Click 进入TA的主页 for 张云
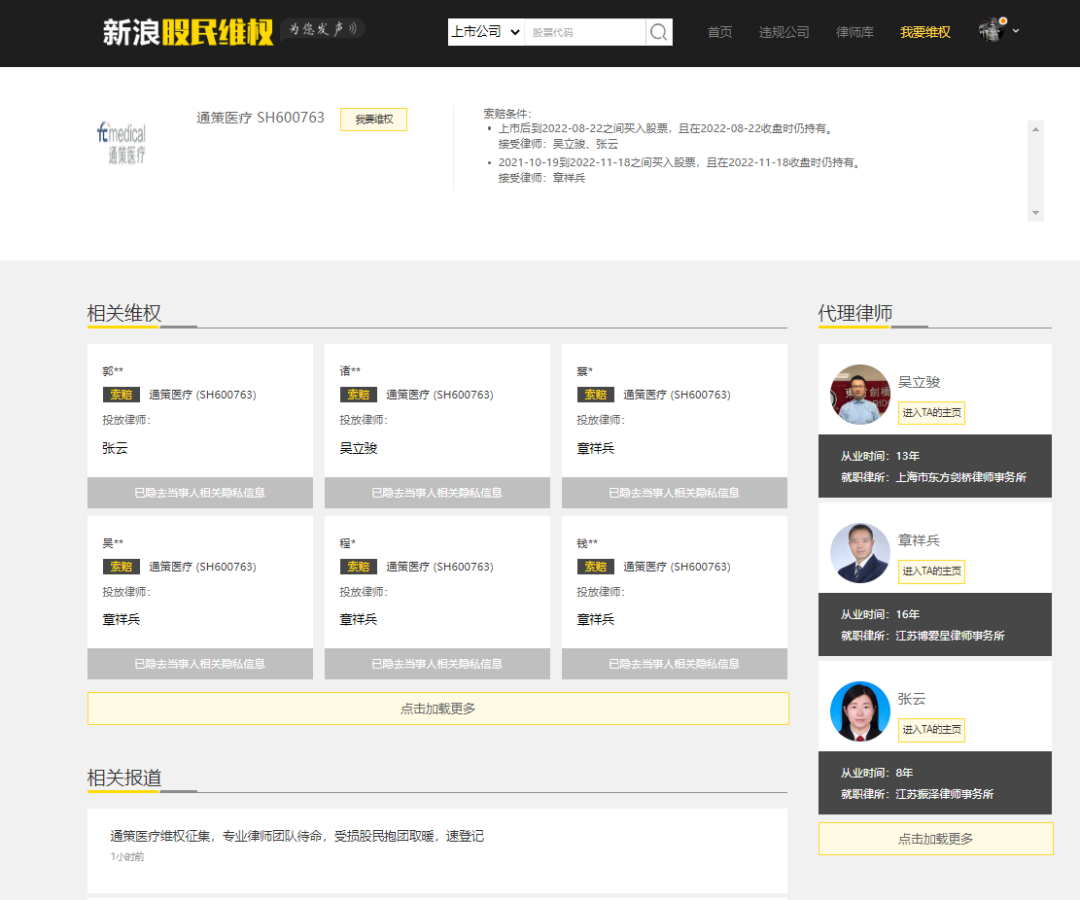 (x=931, y=729)
